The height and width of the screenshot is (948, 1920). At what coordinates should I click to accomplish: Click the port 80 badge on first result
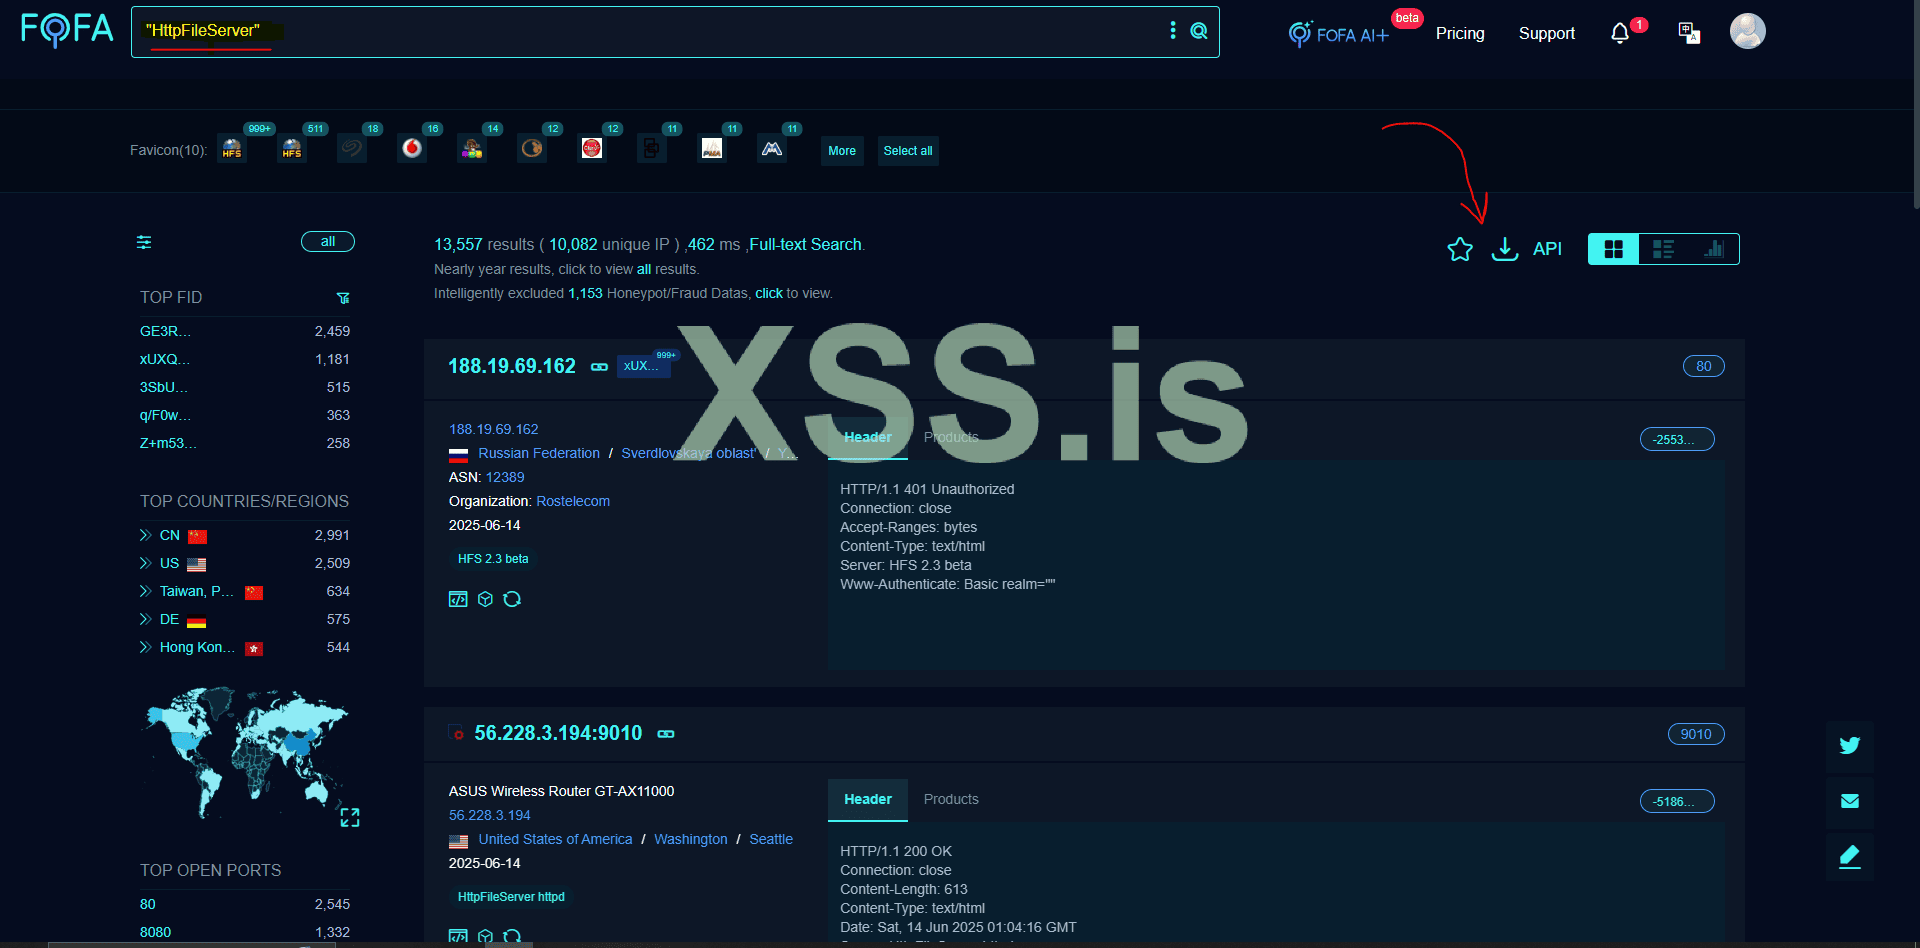pyautogui.click(x=1704, y=366)
